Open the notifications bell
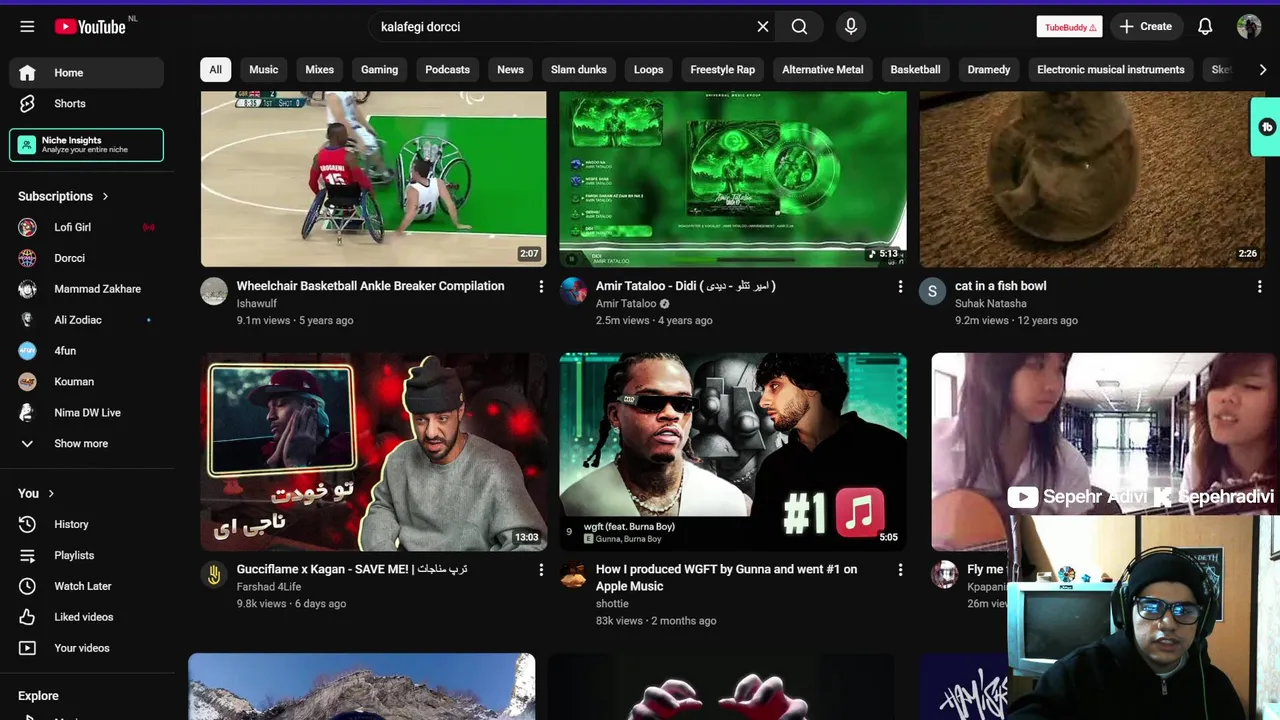The width and height of the screenshot is (1280, 720). click(x=1205, y=27)
